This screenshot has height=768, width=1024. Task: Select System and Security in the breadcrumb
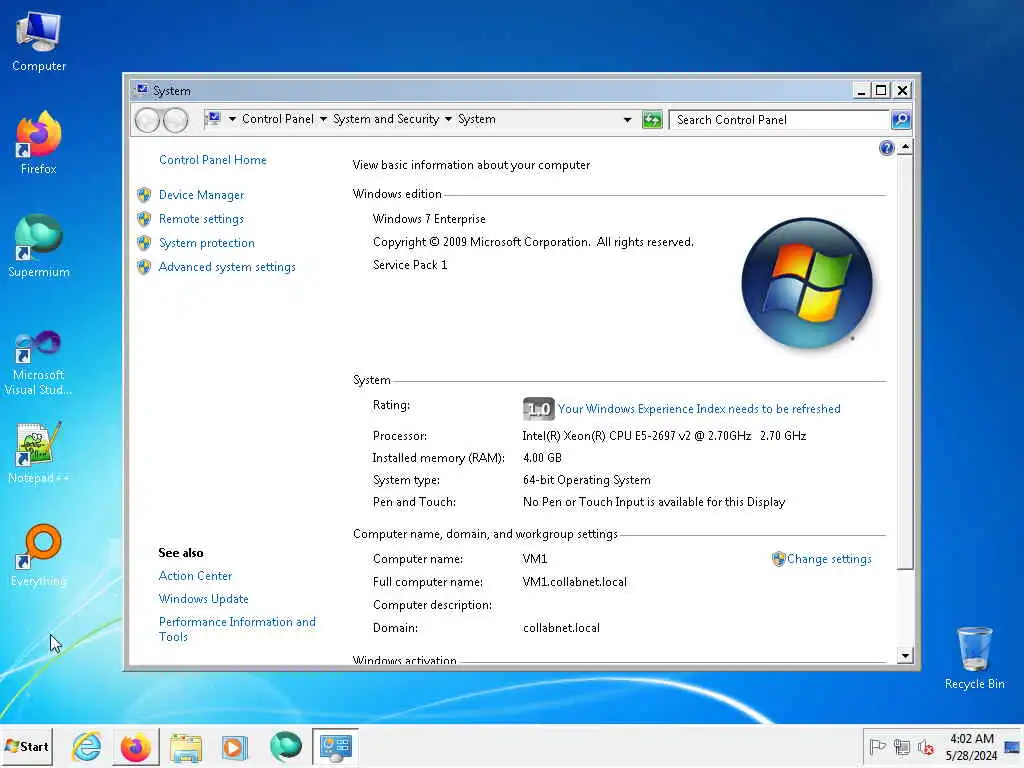(385, 119)
